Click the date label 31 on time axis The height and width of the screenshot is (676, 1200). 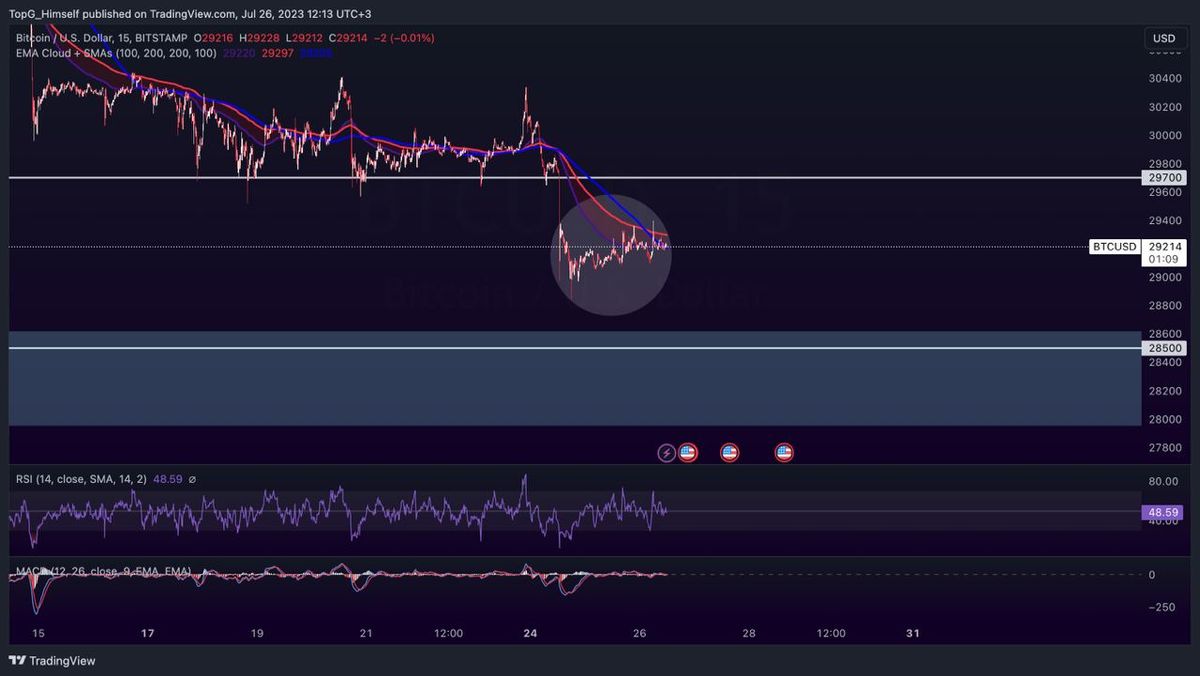(912, 633)
